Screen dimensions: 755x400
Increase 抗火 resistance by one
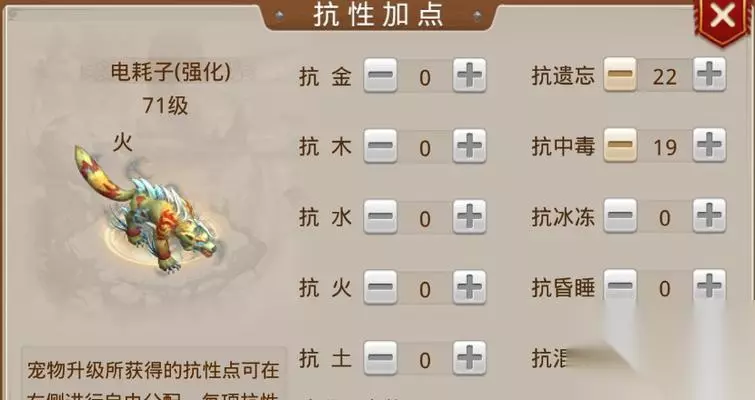coord(469,287)
